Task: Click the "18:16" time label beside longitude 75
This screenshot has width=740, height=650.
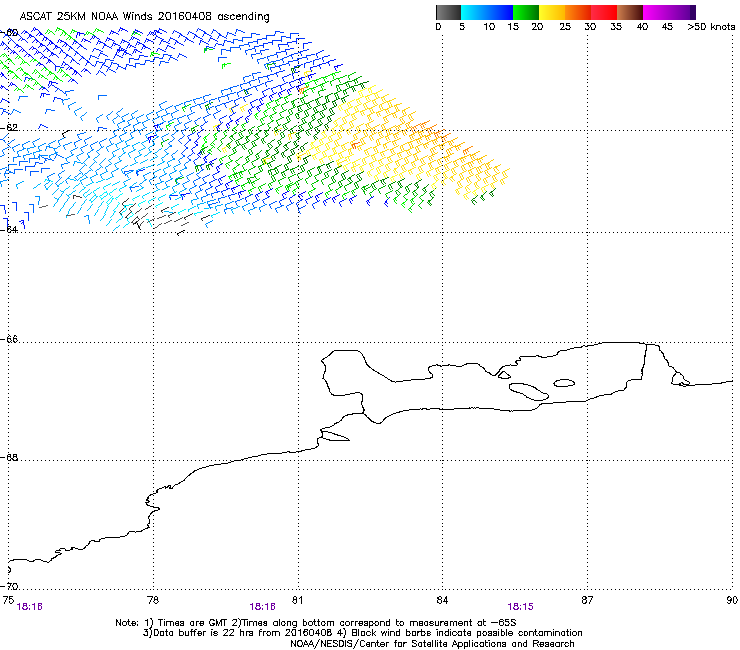Action: tap(29, 607)
